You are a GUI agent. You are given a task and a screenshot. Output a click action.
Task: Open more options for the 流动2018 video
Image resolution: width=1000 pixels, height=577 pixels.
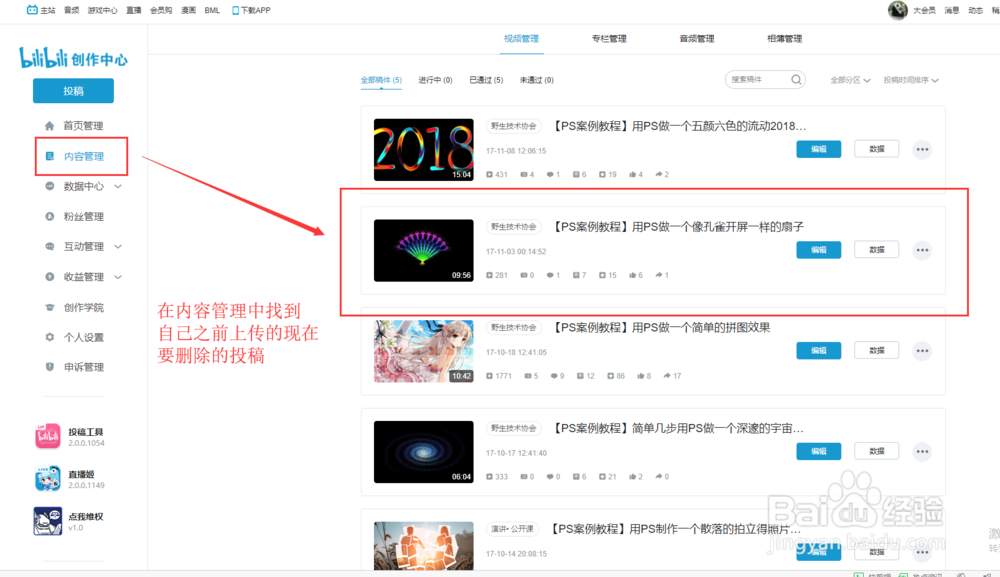point(922,150)
